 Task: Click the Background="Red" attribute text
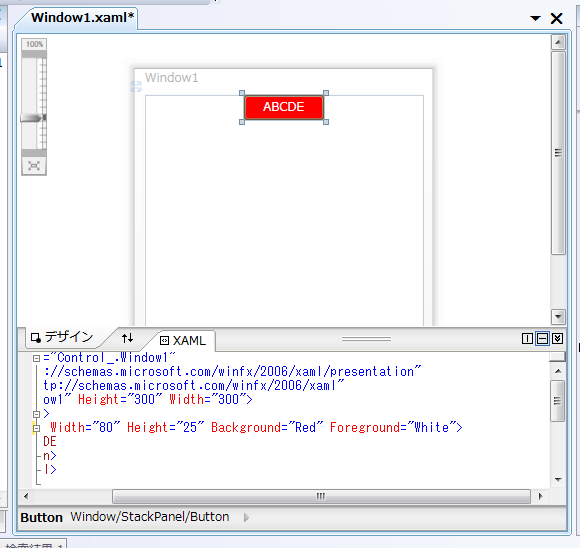tap(267, 428)
